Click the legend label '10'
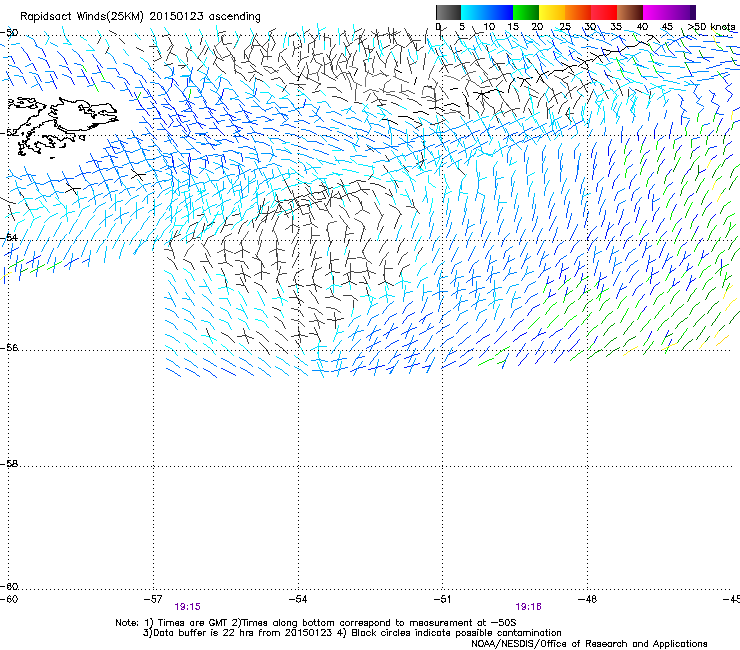This screenshot has height=650, width=740. click(489, 27)
